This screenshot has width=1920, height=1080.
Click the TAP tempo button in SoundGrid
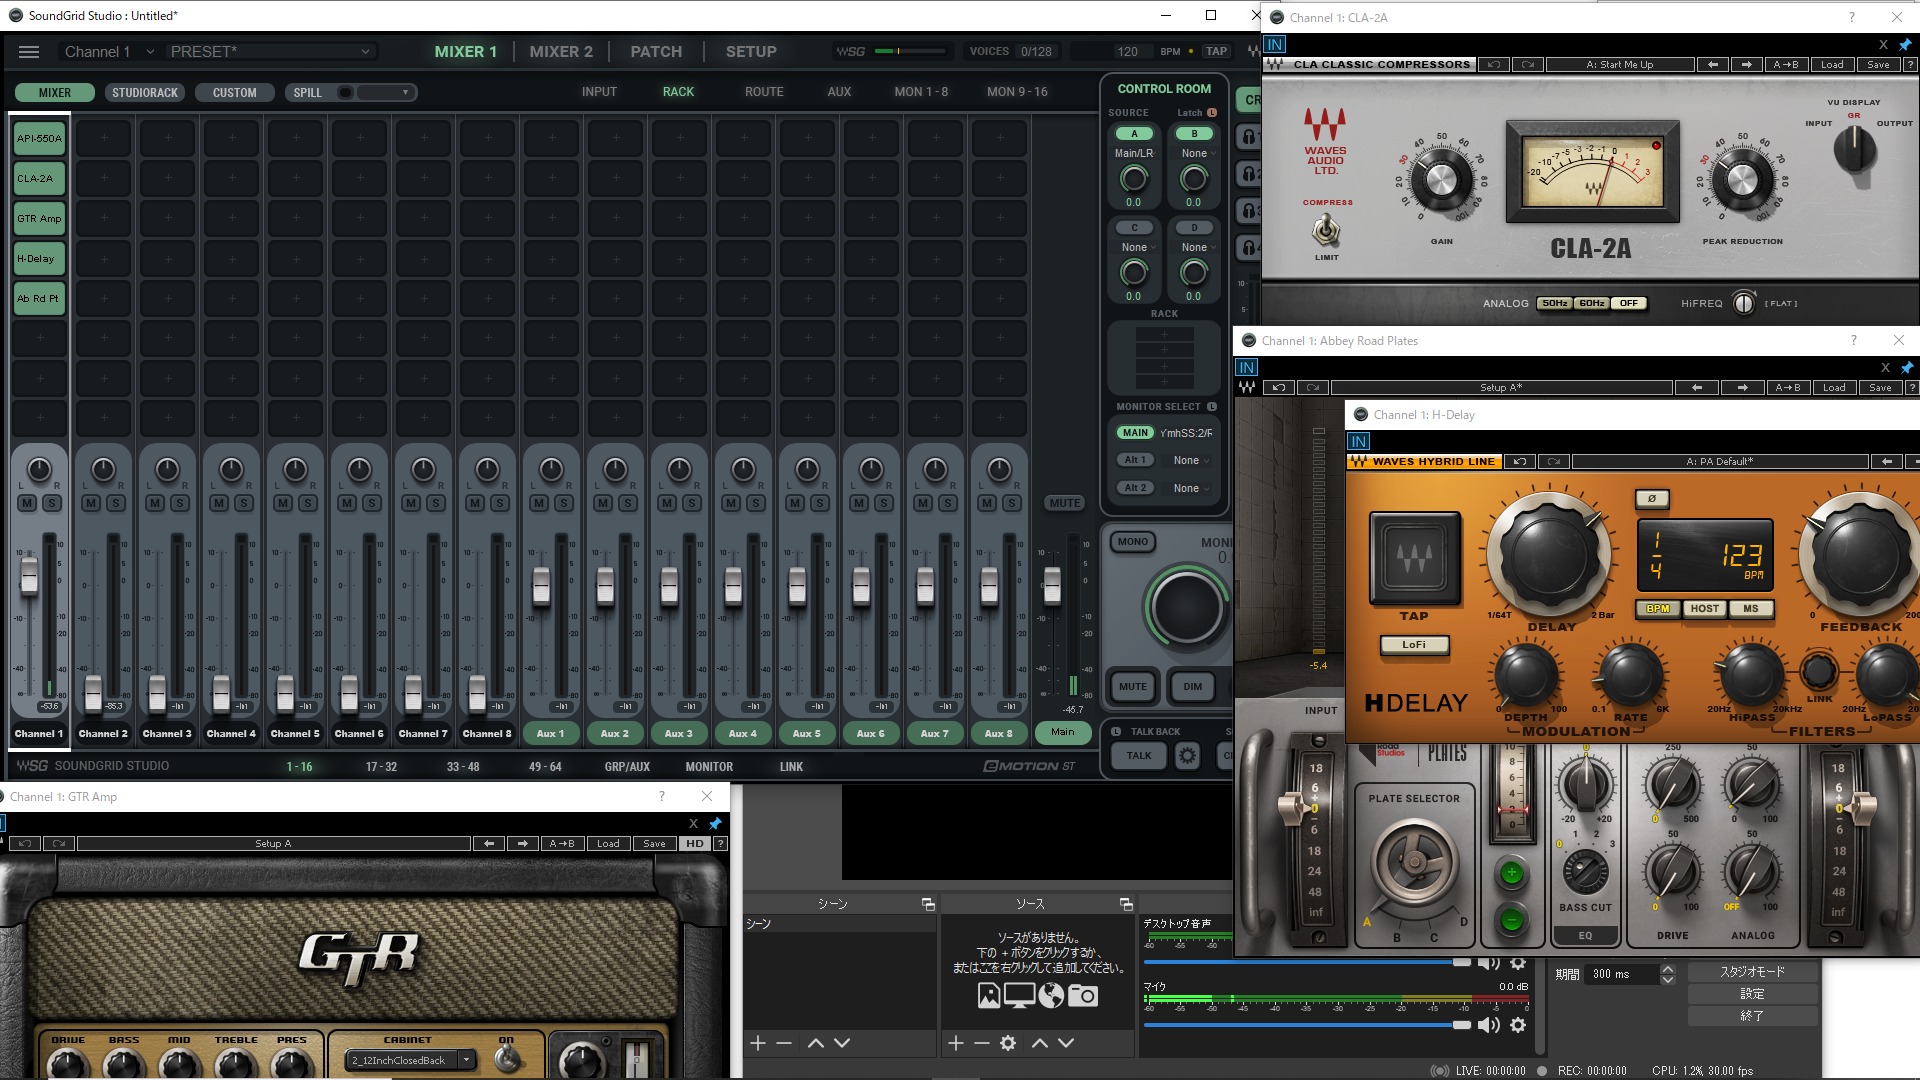(x=1216, y=52)
